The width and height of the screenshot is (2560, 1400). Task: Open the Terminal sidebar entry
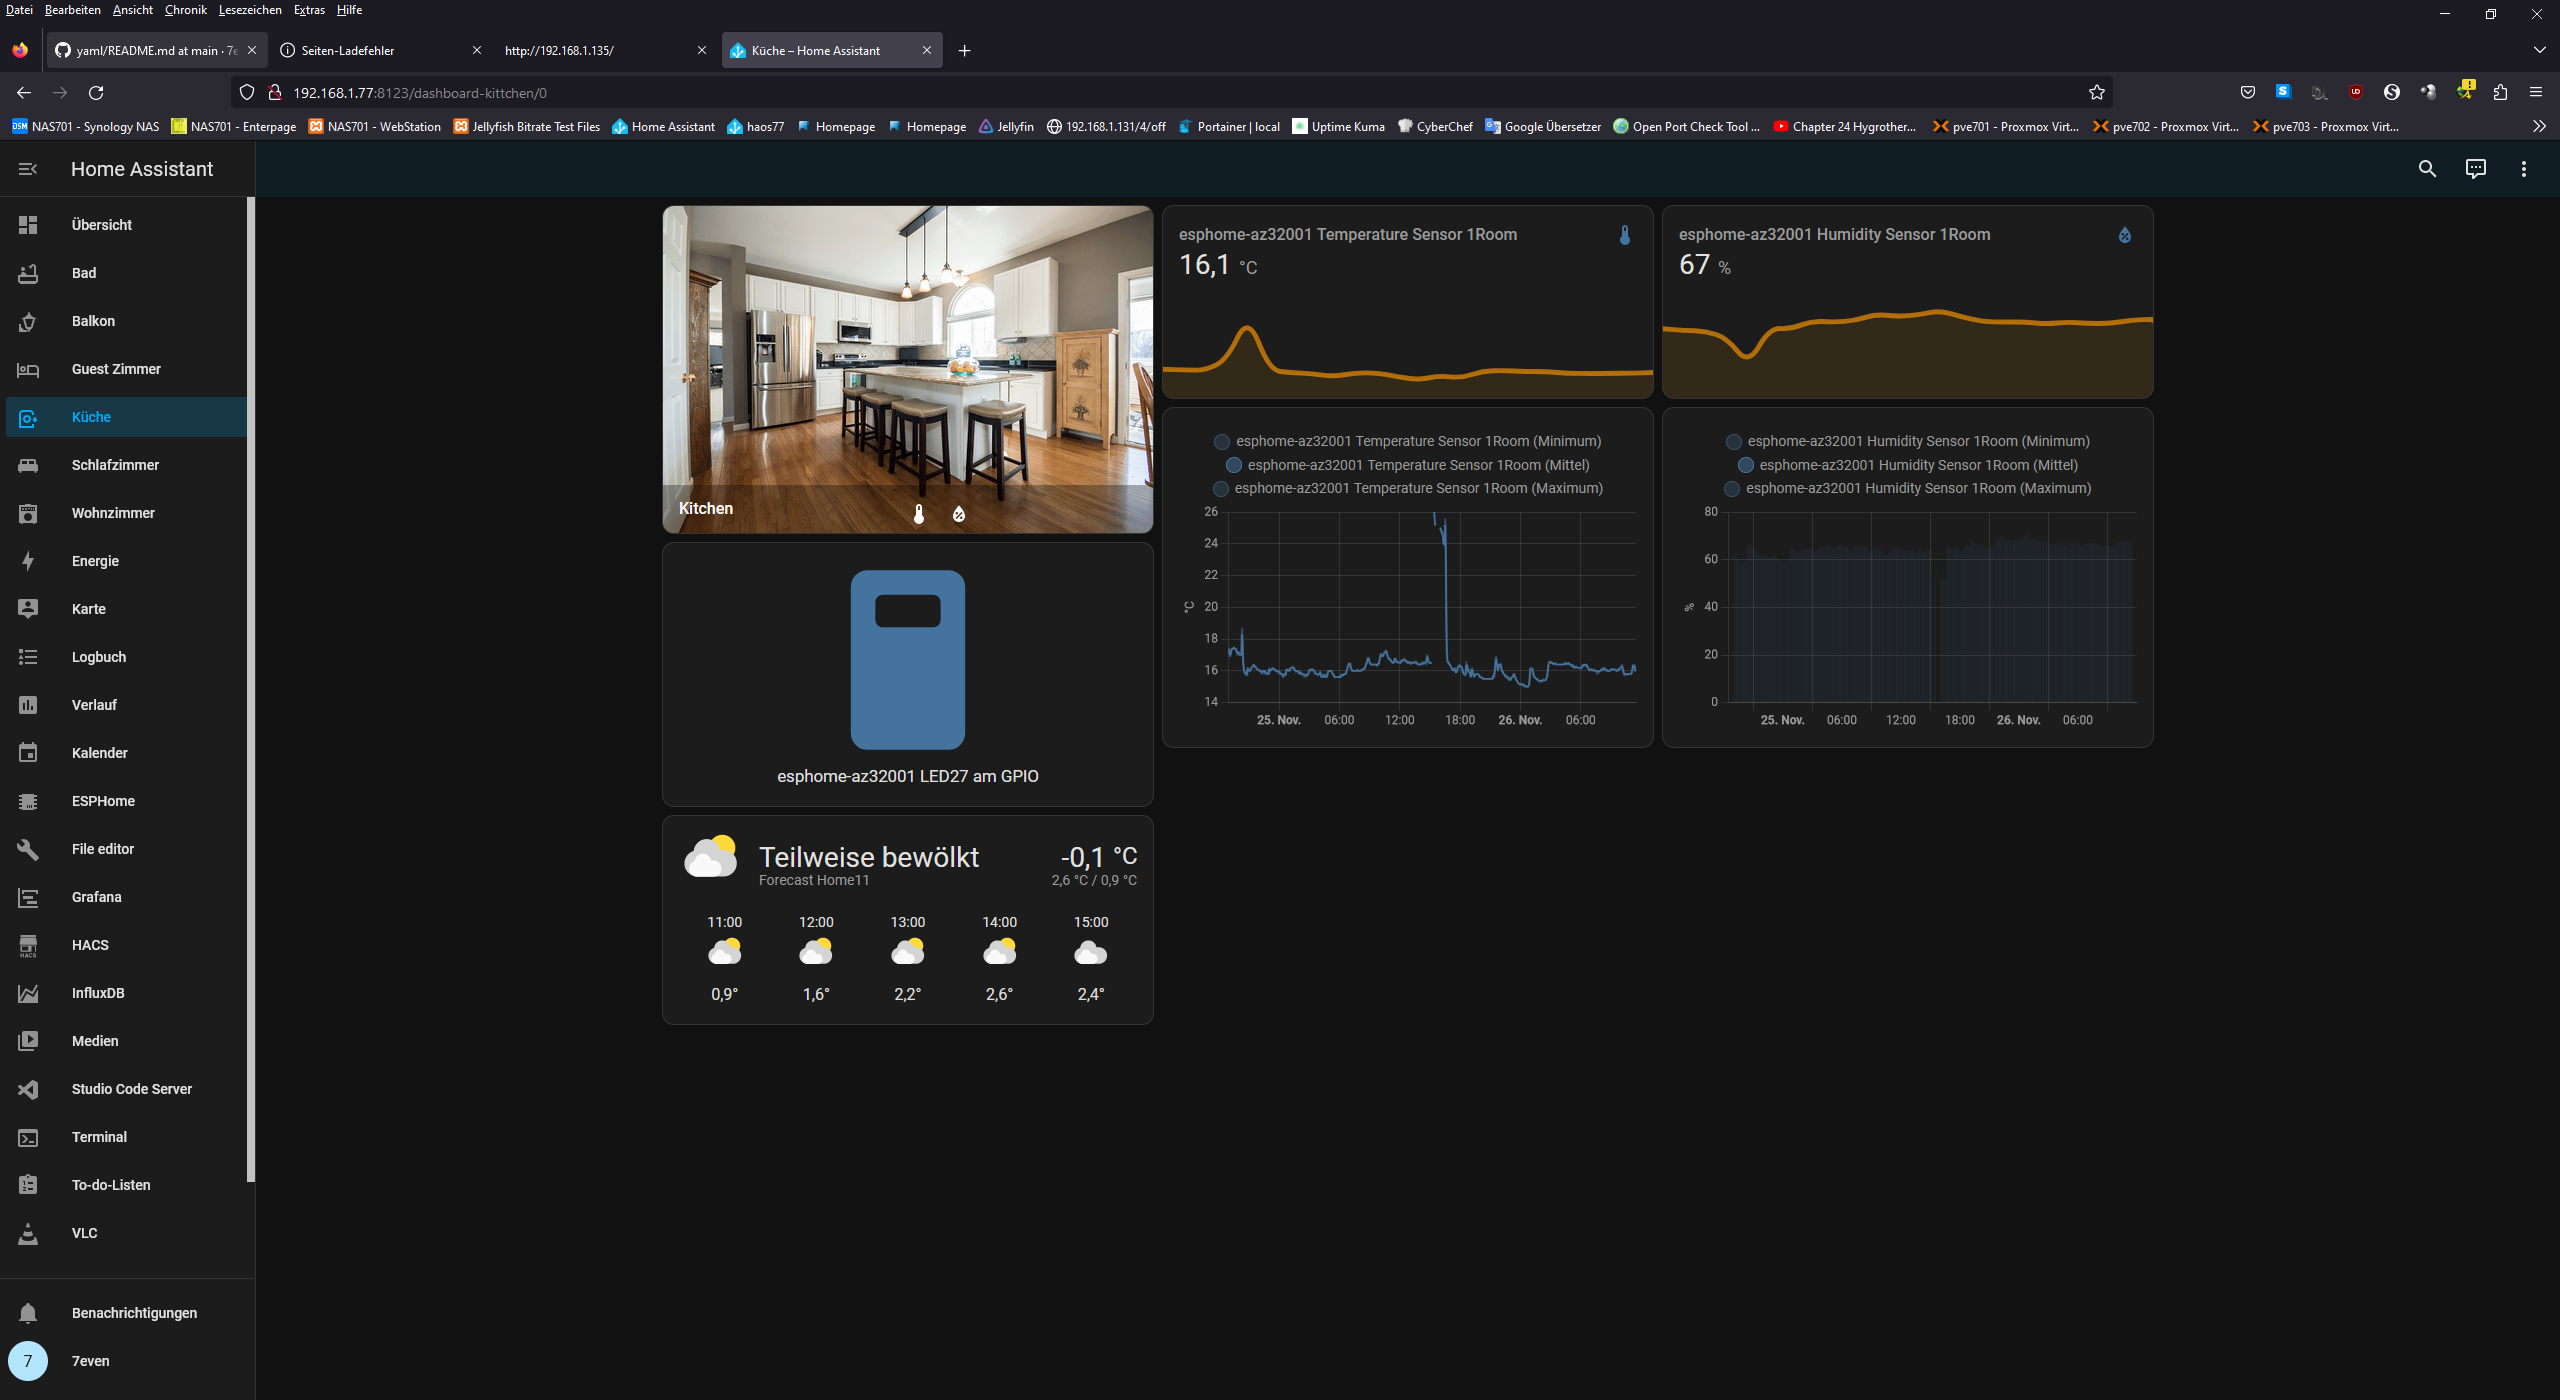point(99,1137)
